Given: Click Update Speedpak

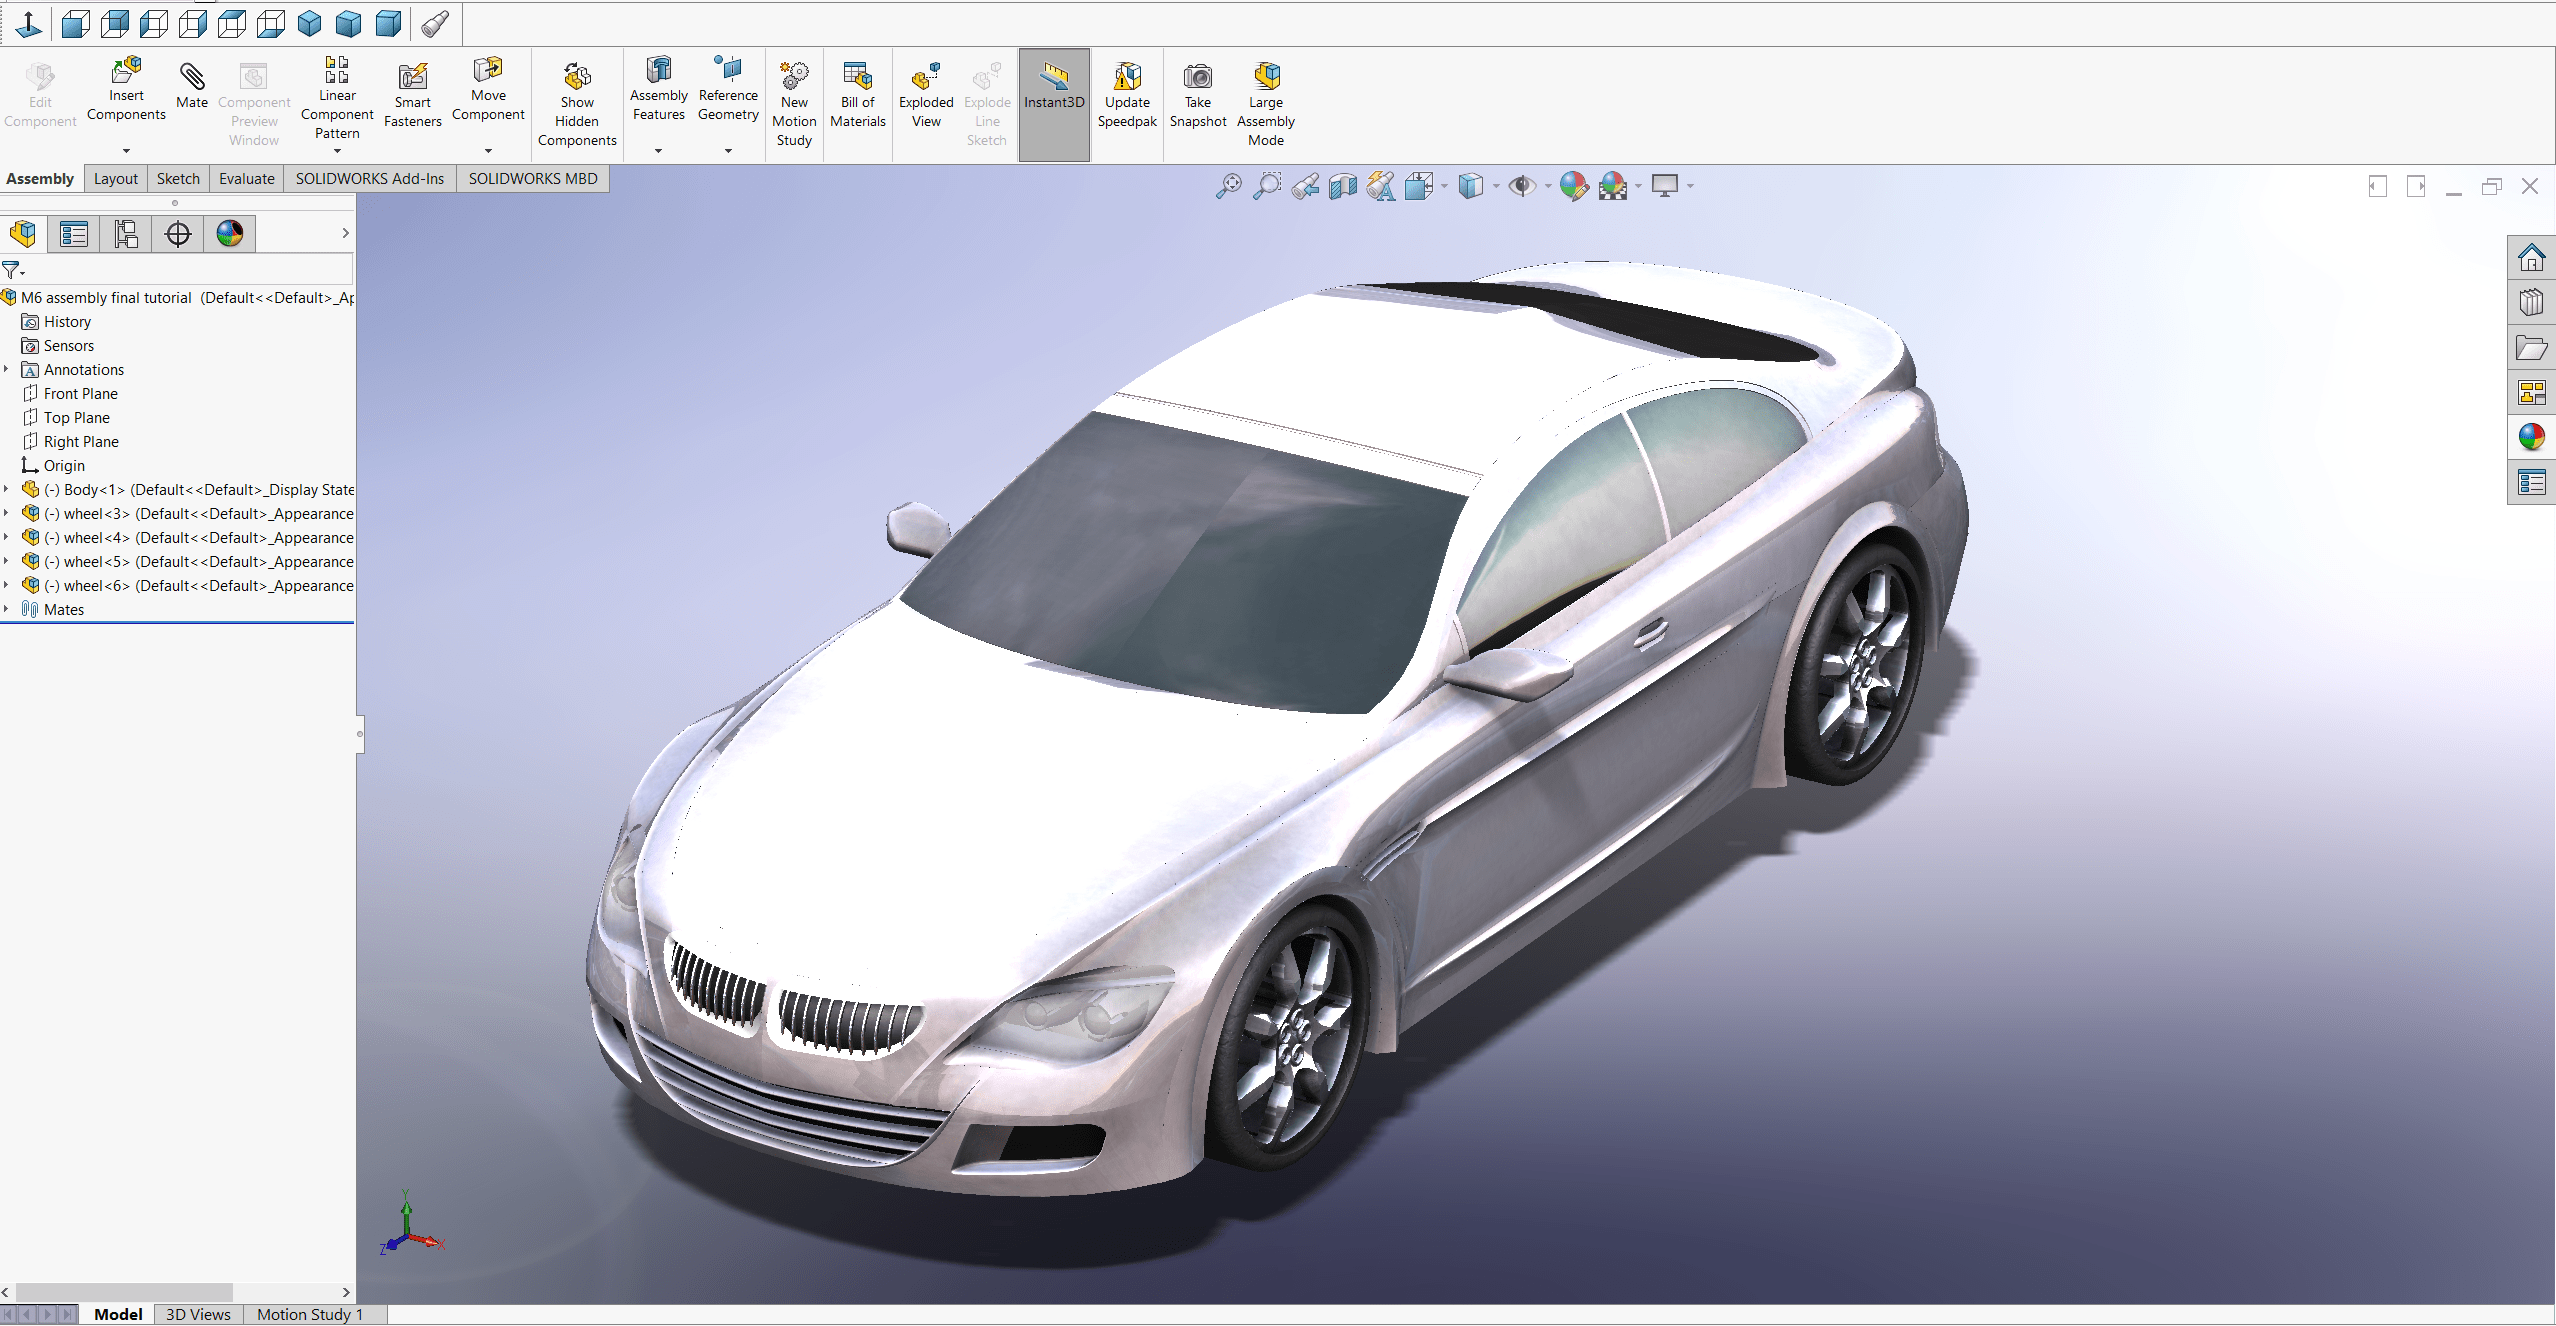Looking at the screenshot, I should click(1127, 96).
